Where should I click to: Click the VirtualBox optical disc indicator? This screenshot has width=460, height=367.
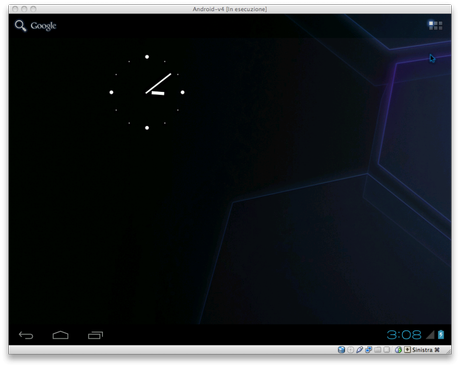(350, 350)
